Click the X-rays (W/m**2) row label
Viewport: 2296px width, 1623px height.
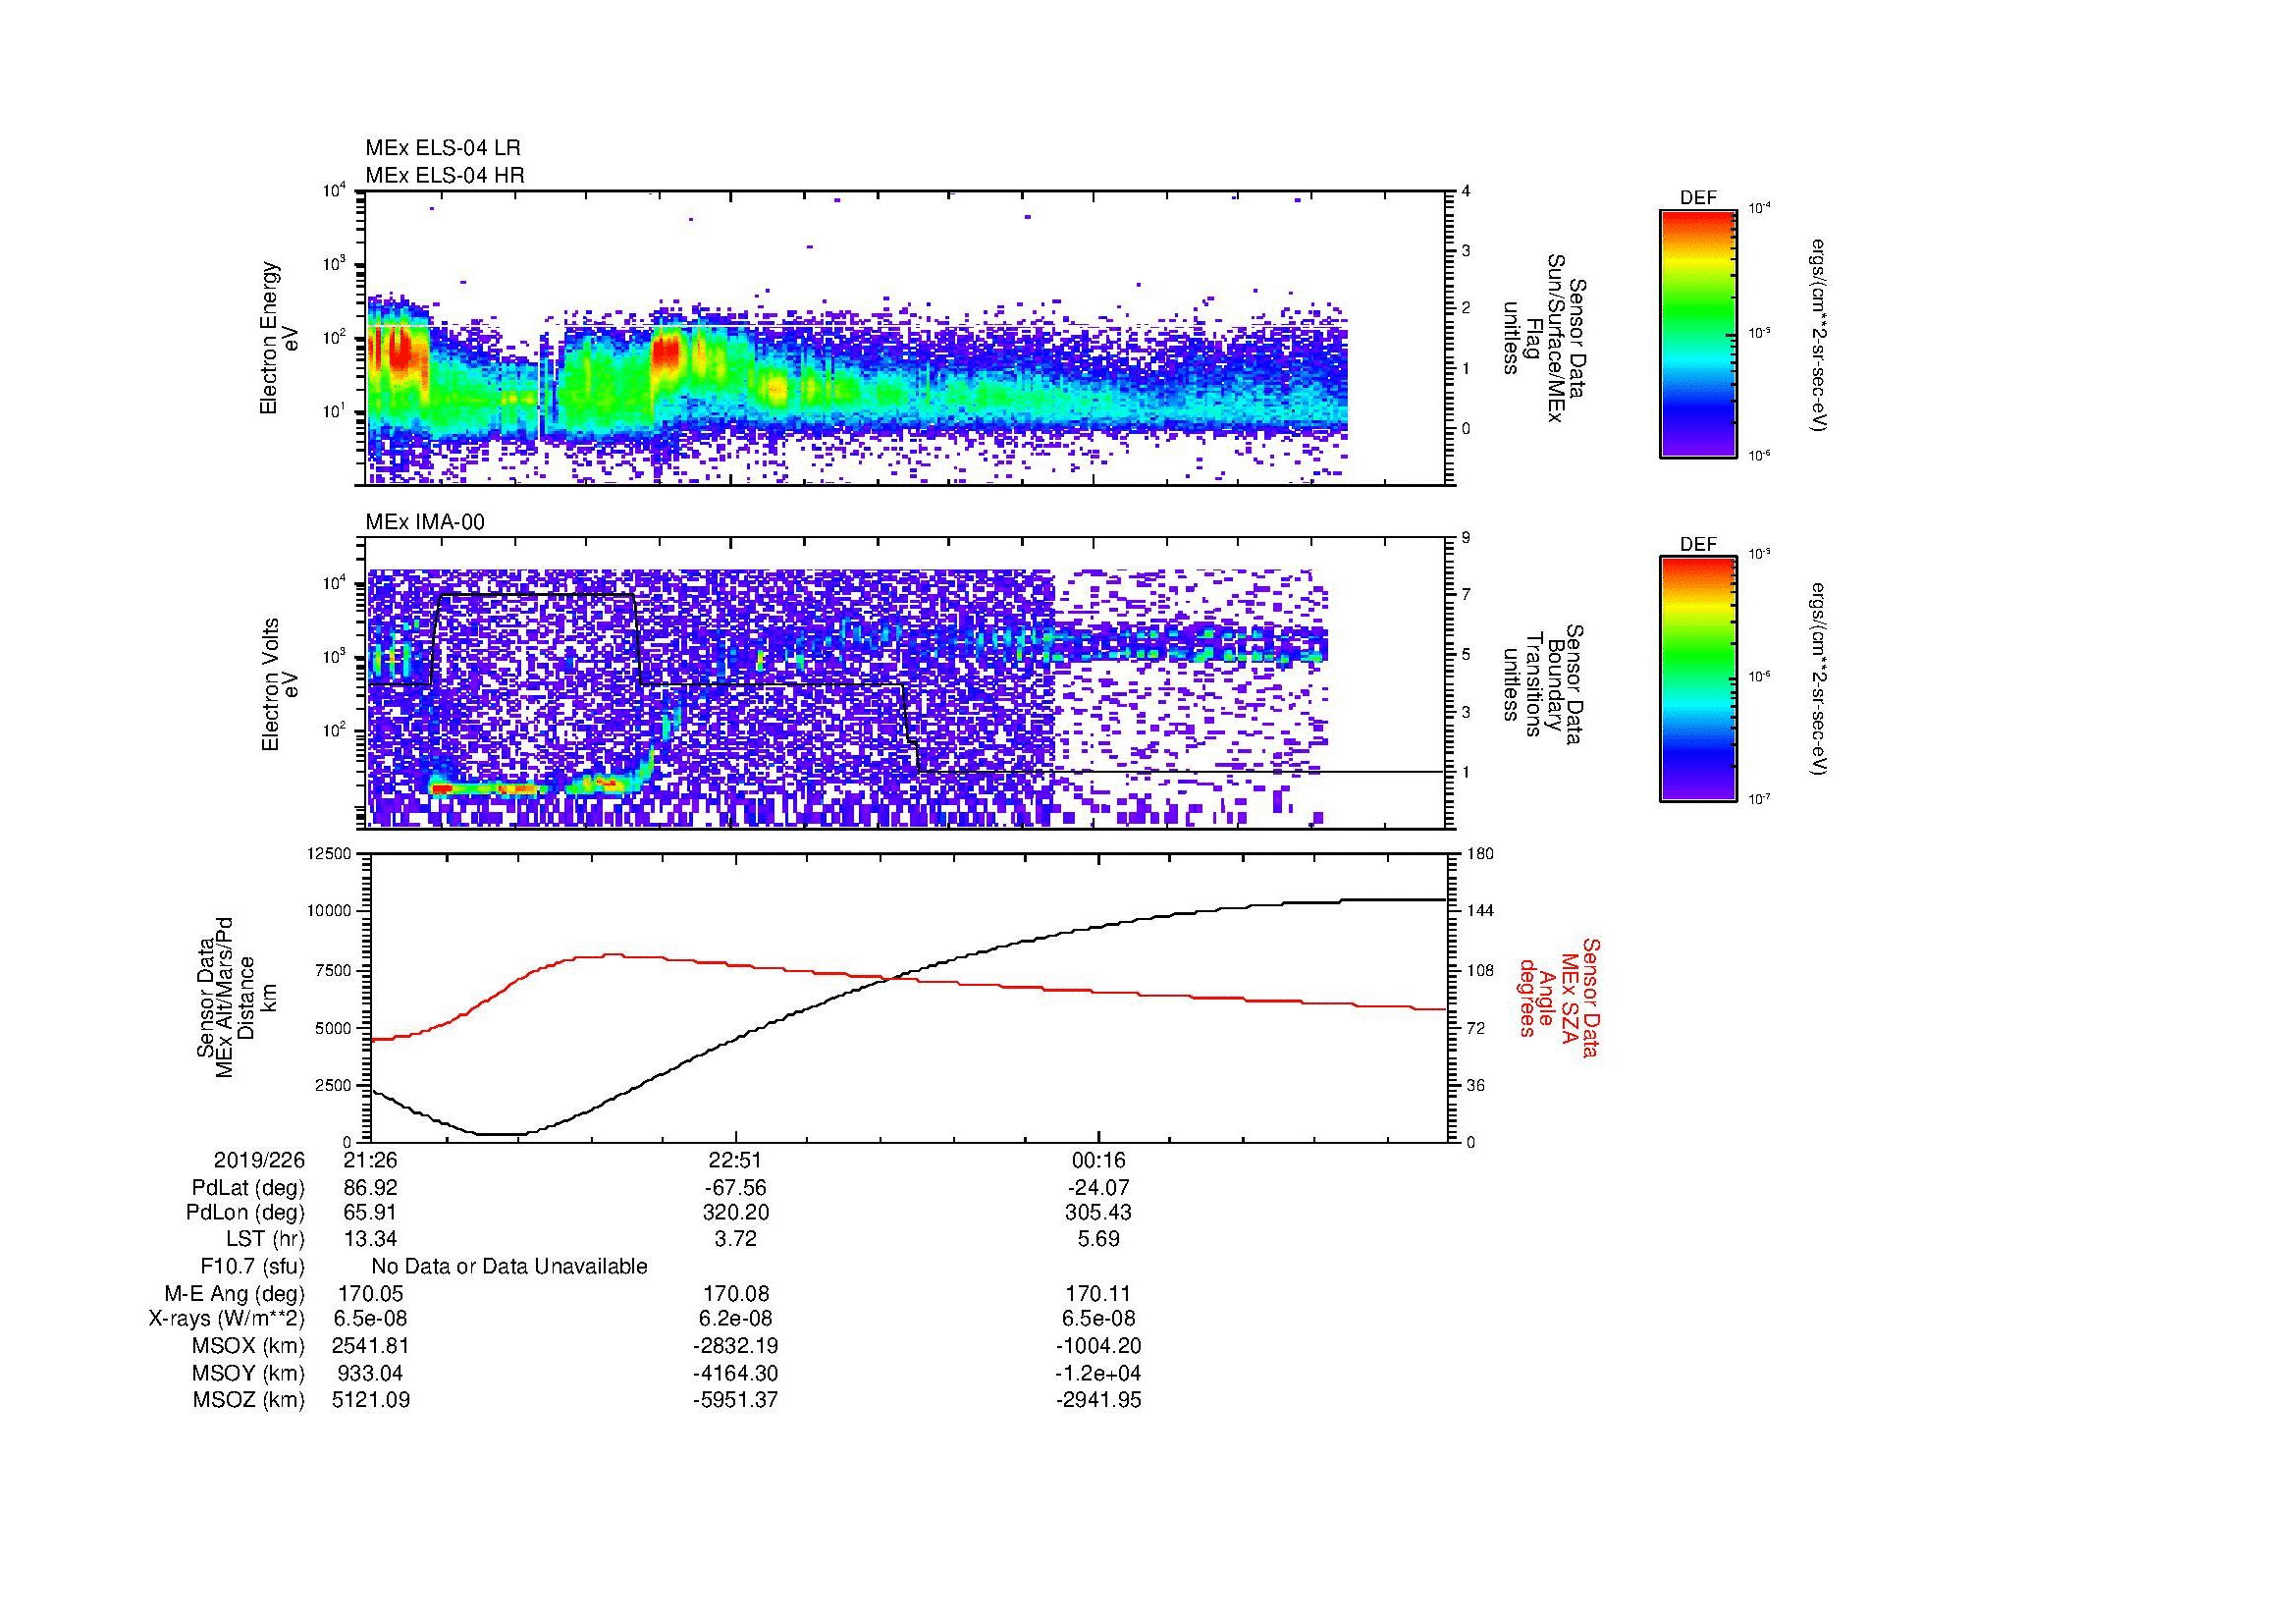(x=227, y=1319)
